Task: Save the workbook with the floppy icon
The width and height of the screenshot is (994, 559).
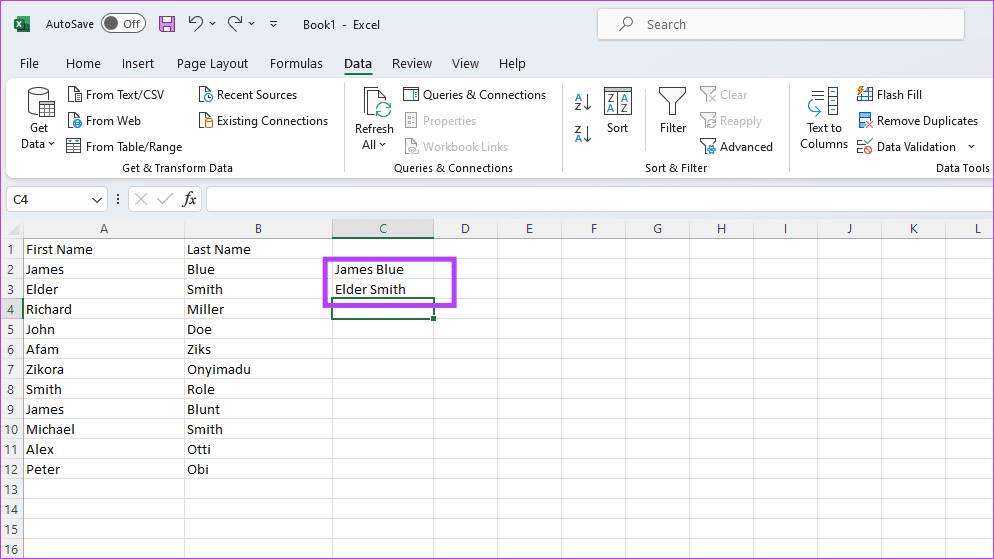Action: [x=167, y=24]
